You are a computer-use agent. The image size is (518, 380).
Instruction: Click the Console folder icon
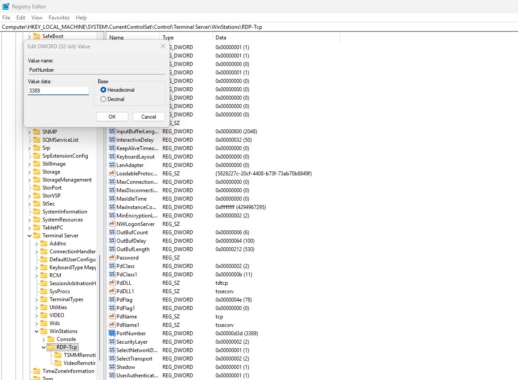pyautogui.click(x=51, y=339)
